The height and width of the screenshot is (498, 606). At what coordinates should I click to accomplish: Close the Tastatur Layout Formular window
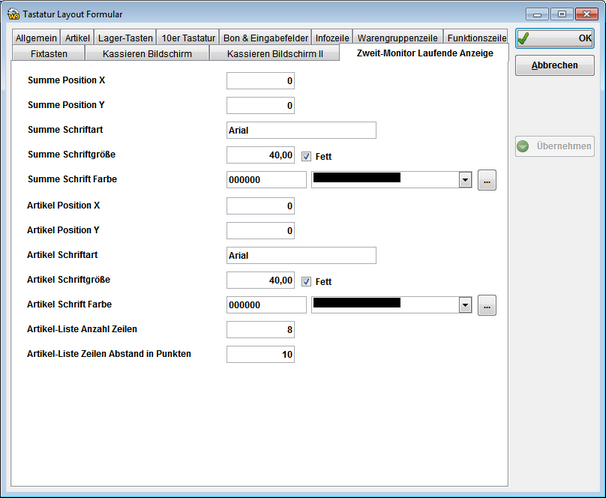587,14
